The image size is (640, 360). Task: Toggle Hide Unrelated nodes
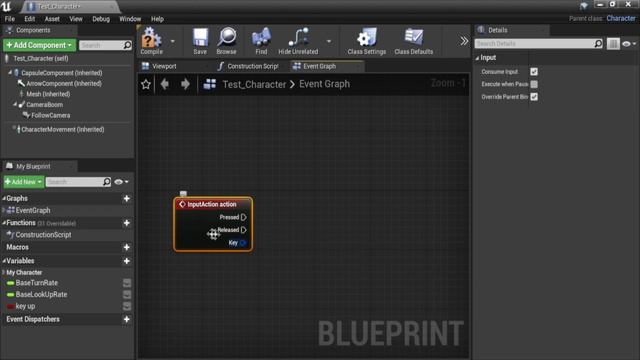298,41
